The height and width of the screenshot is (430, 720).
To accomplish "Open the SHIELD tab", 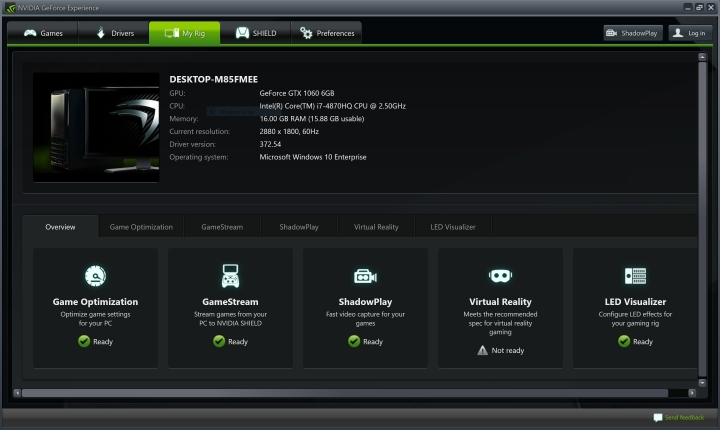I will click(256, 33).
